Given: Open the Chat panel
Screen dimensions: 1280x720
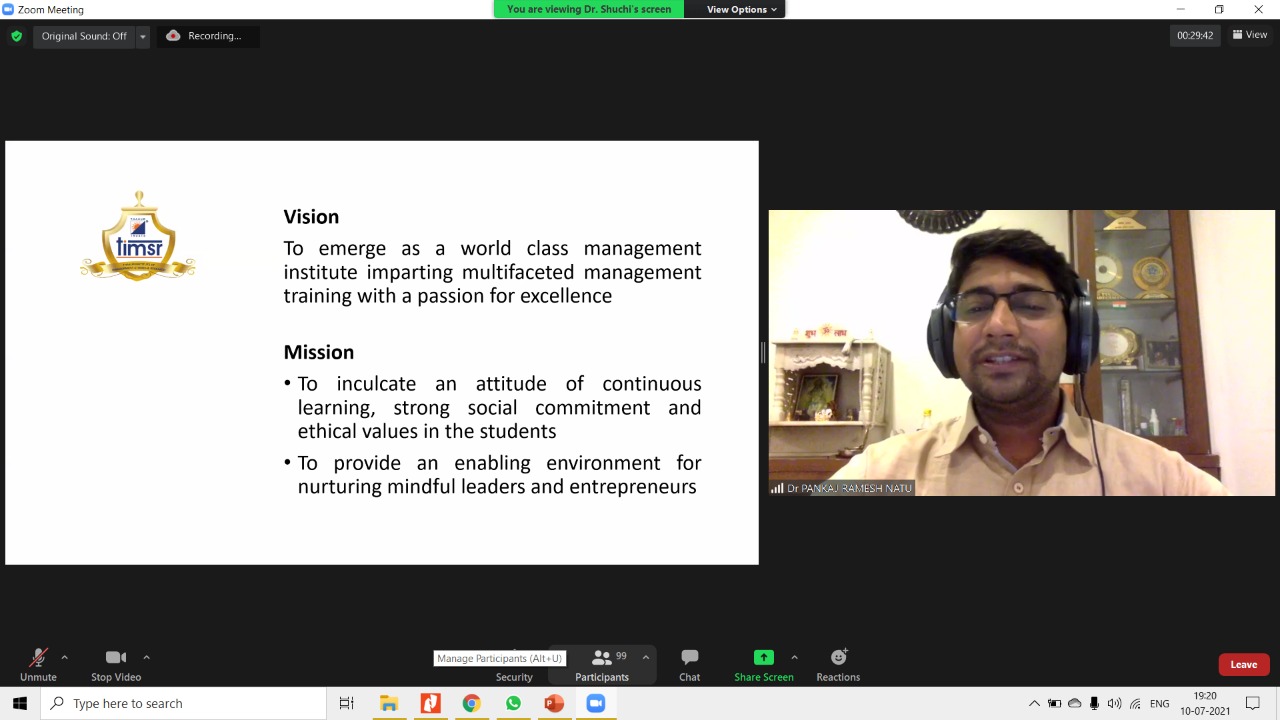Looking at the screenshot, I should [690, 665].
